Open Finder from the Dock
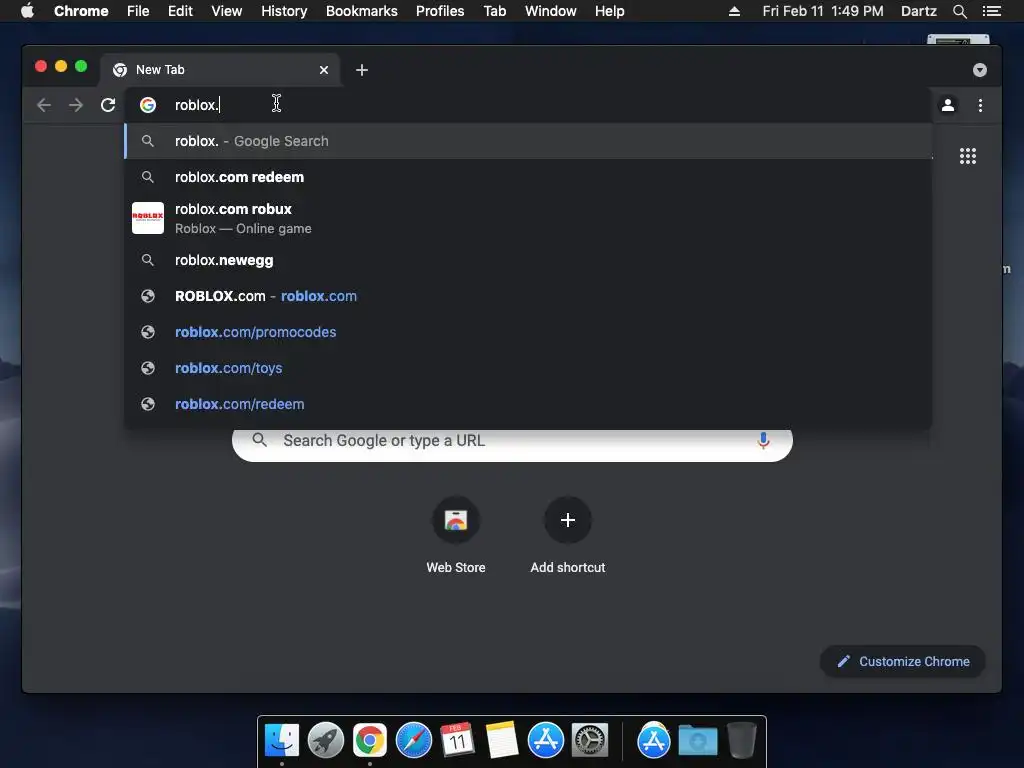Image resolution: width=1024 pixels, height=768 pixels. tap(282, 741)
